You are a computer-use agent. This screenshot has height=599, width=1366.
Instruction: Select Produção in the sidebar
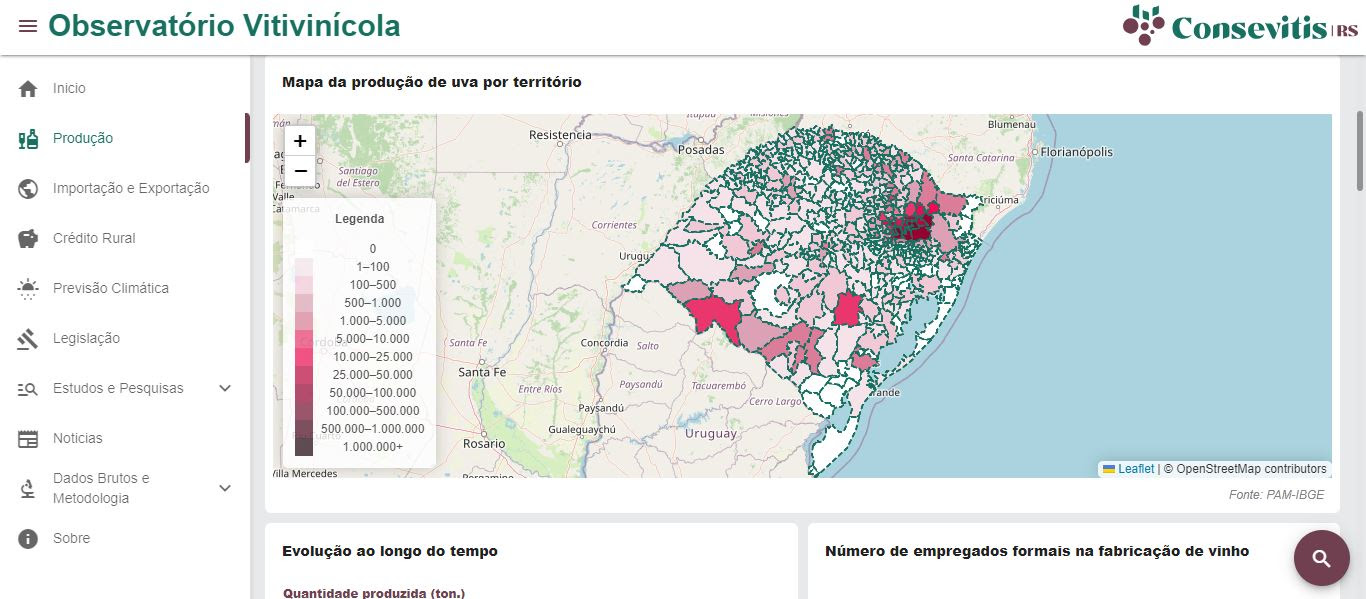83,139
